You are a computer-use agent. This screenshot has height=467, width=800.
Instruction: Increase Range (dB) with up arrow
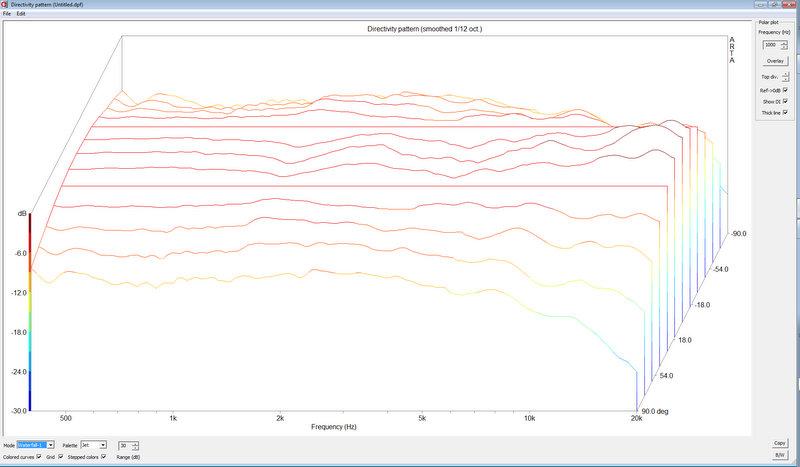pos(135,442)
